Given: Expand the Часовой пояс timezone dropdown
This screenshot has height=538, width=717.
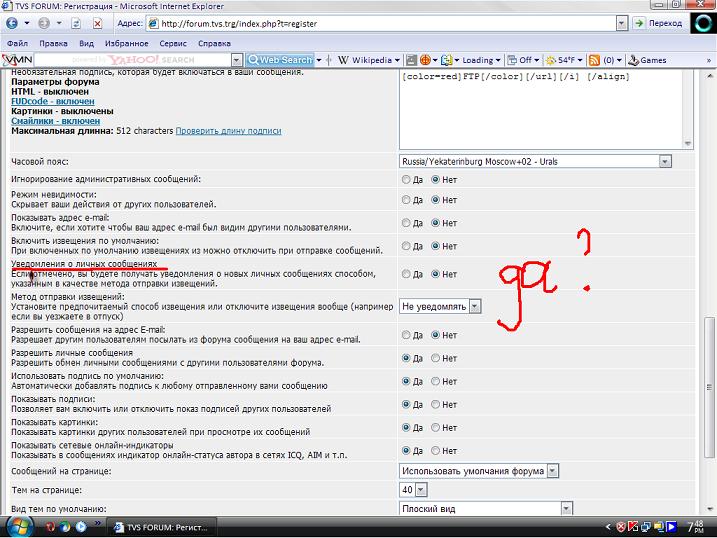Looking at the screenshot, I should pyautogui.click(x=664, y=161).
